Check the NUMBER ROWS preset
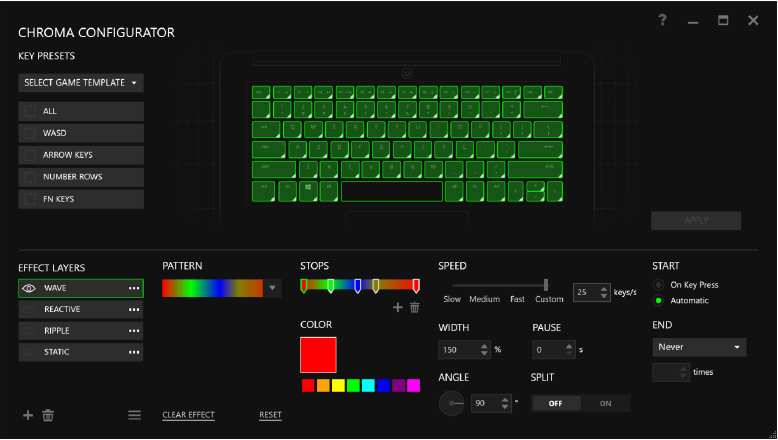The height and width of the screenshot is (440, 778). pyautogui.click(x=30, y=177)
